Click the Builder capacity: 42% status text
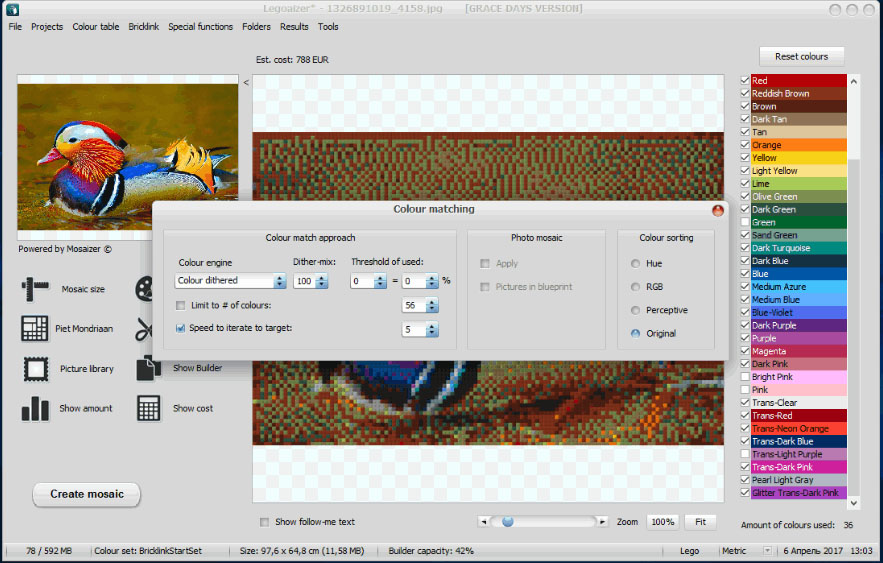This screenshot has height=563, width=883. coord(431,551)
